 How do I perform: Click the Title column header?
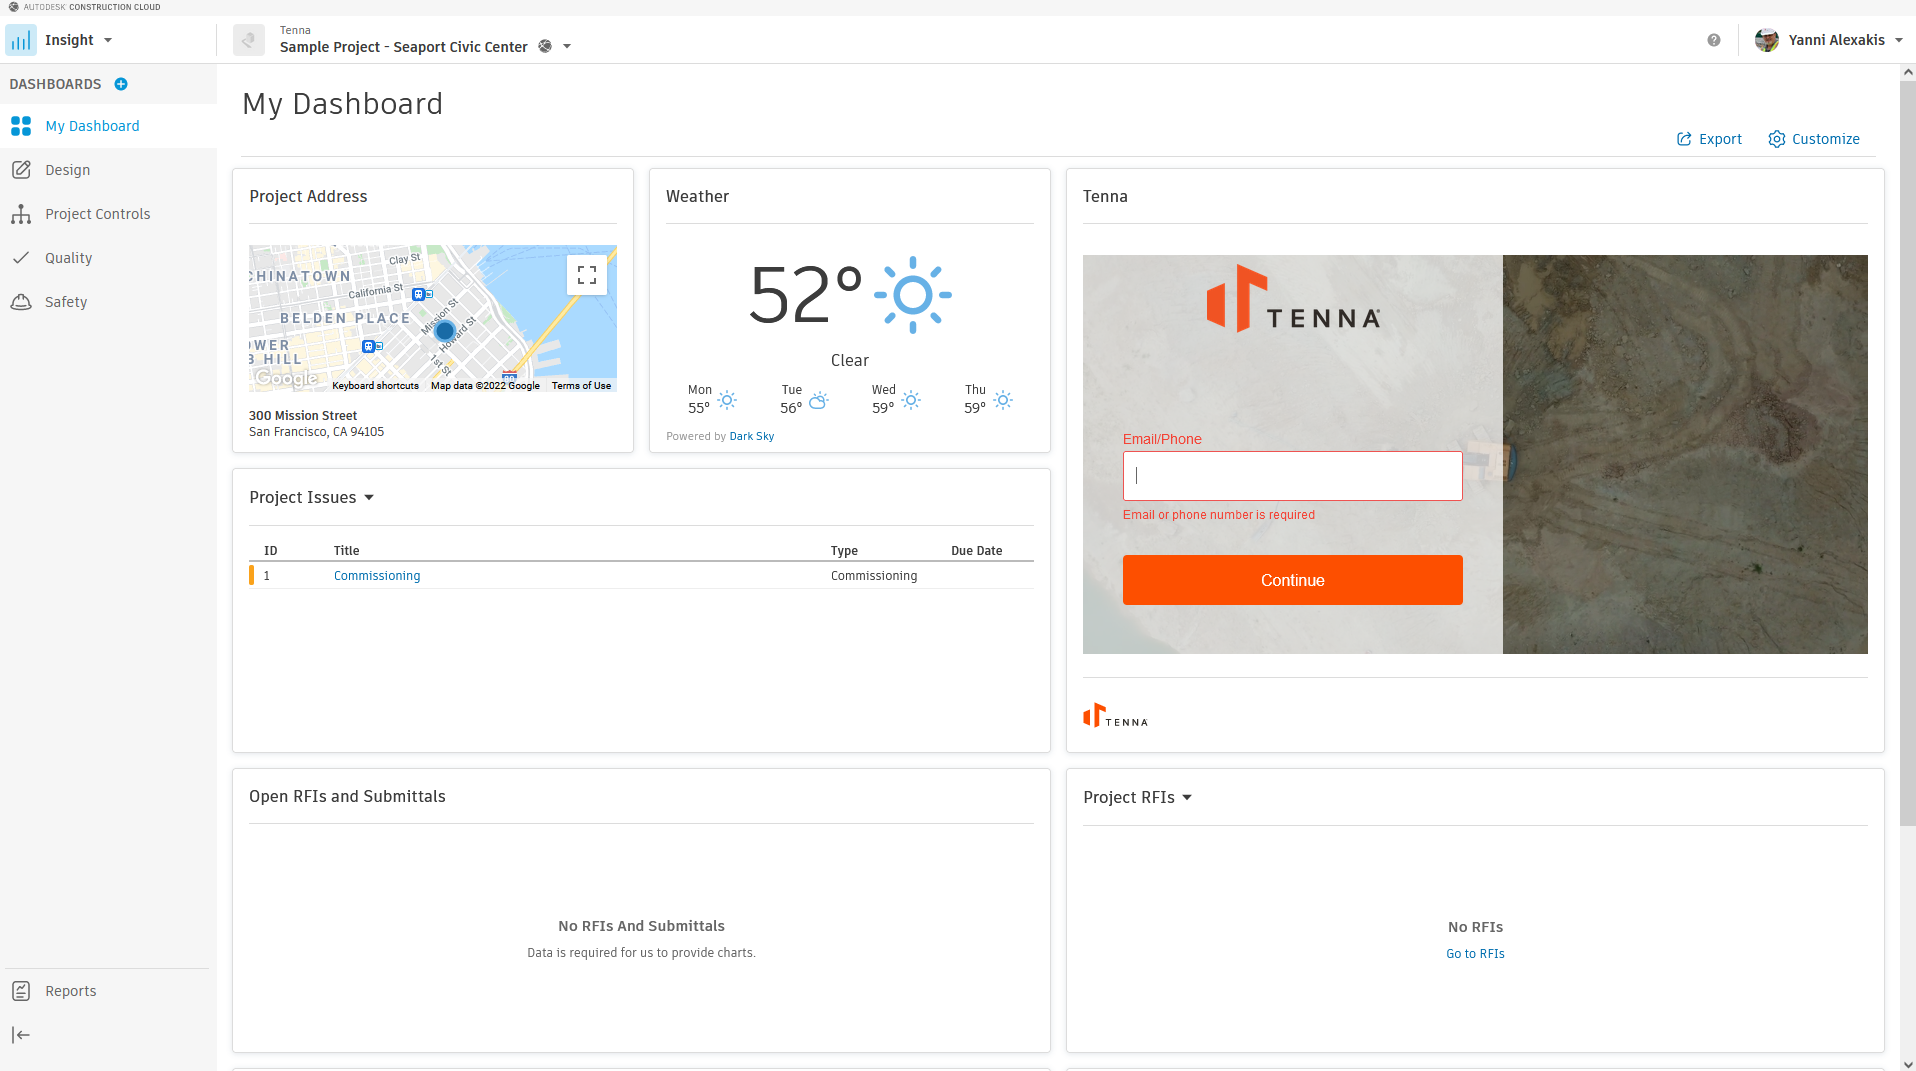click(346, 551)
